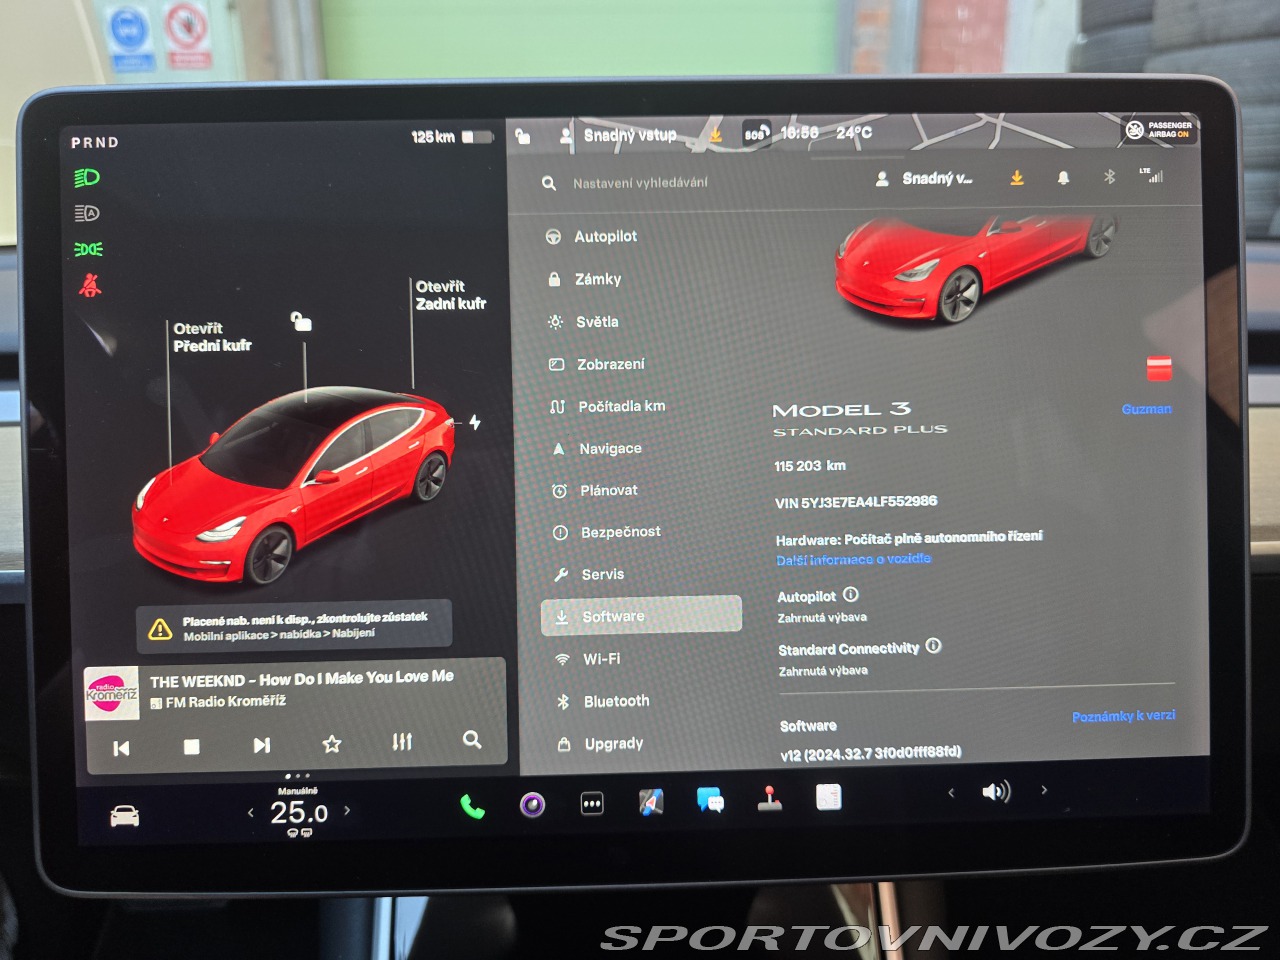Toggle the headlights indicator icon

click(x=88, y=177)
